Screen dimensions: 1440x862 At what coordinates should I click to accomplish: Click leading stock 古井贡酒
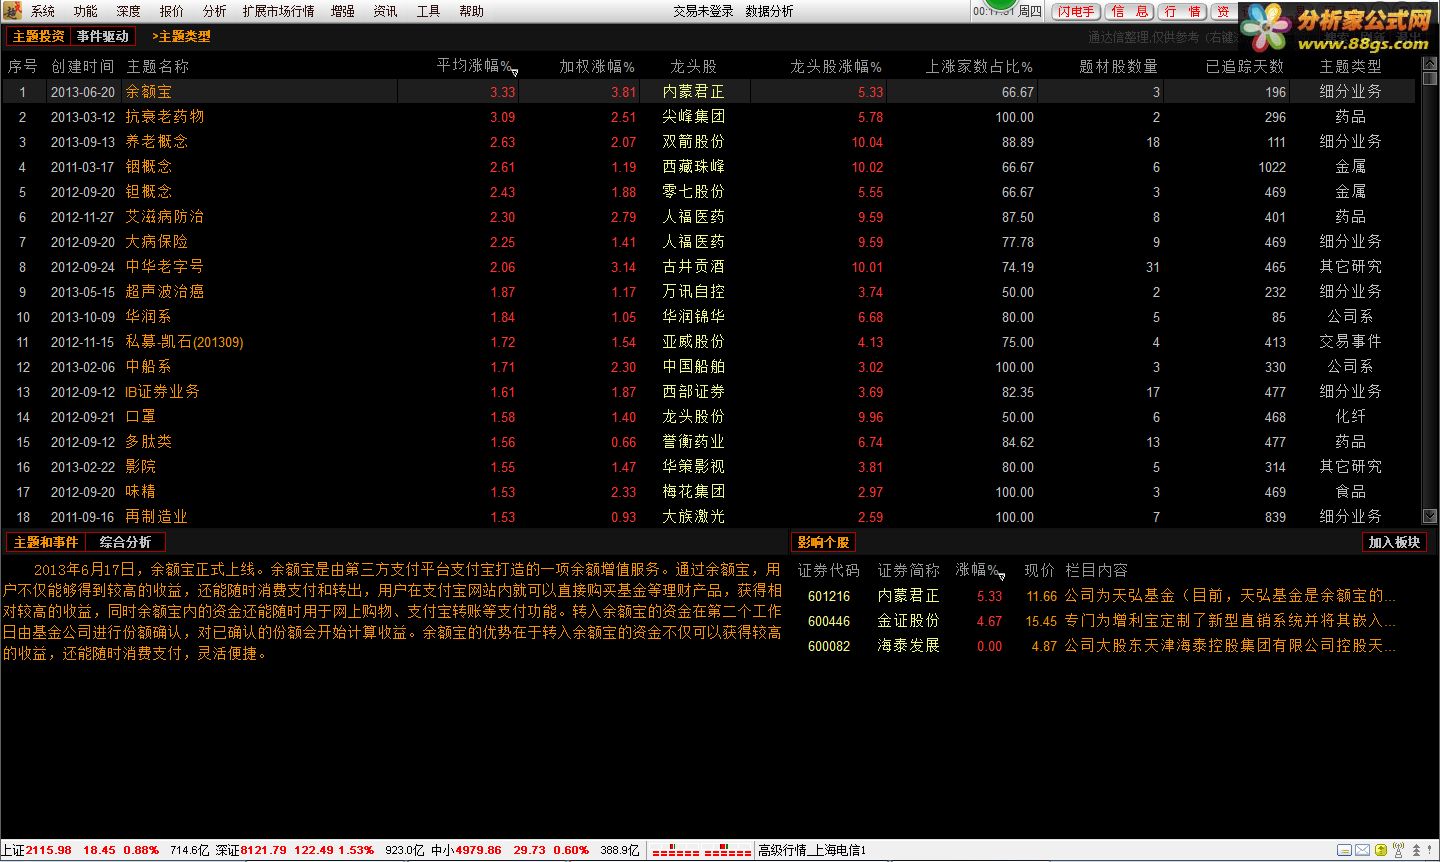pos(693,266)
